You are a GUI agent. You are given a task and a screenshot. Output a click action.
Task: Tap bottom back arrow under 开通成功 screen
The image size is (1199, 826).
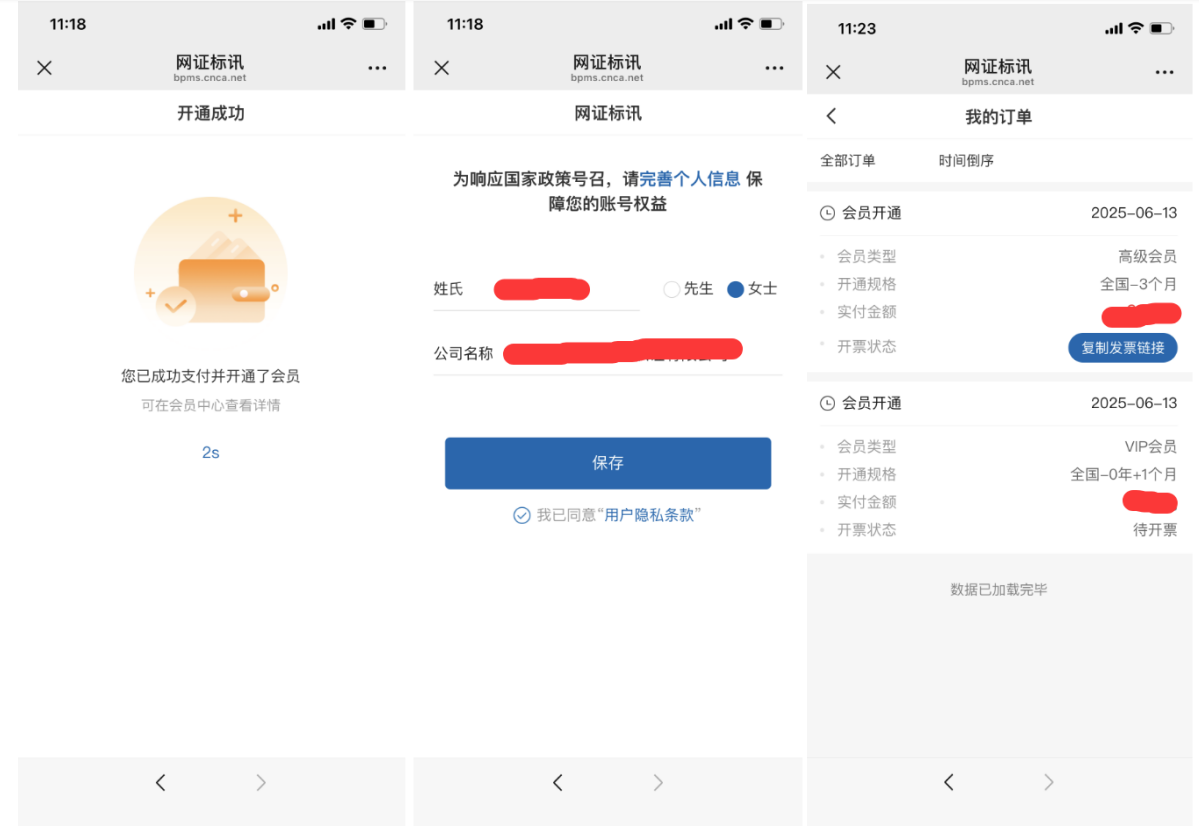(x=160, y=783)
